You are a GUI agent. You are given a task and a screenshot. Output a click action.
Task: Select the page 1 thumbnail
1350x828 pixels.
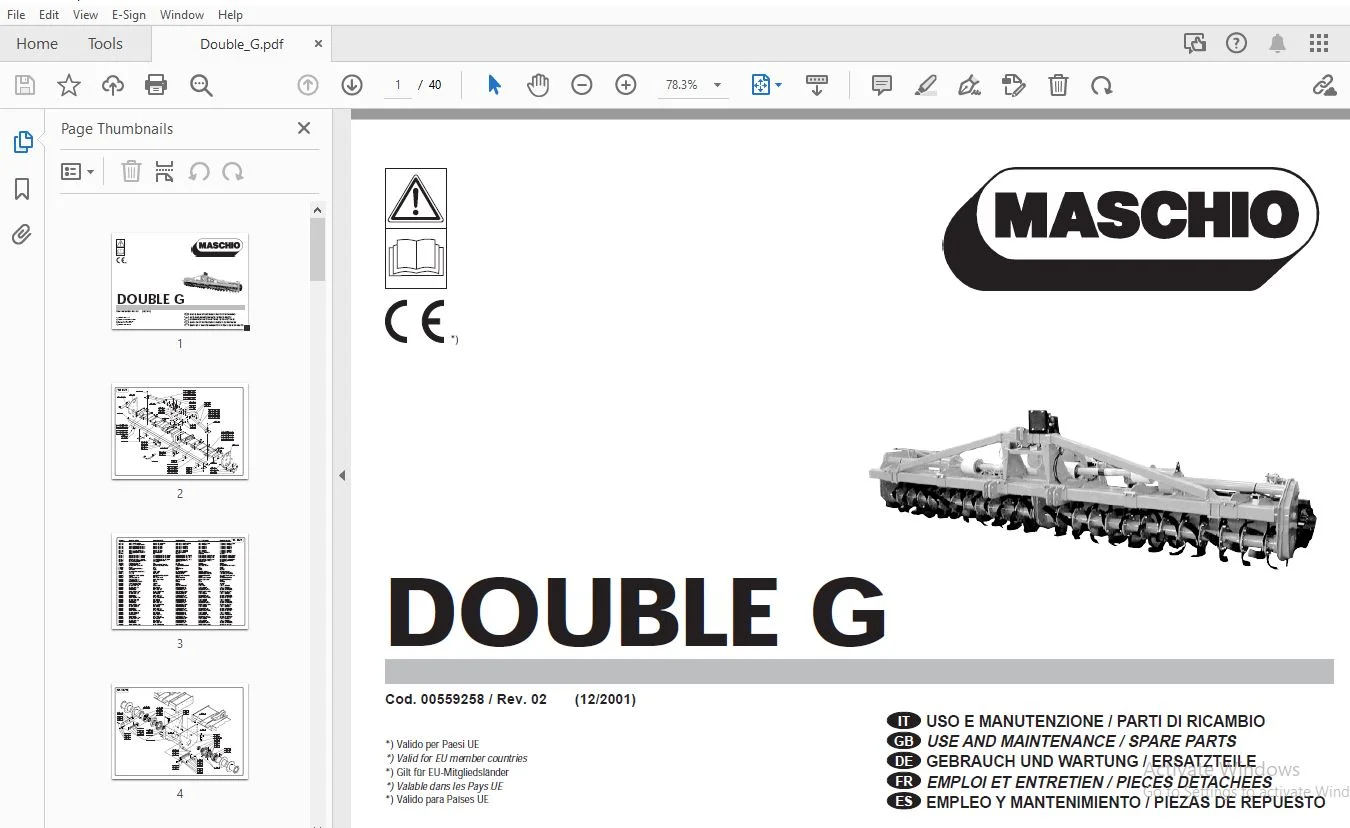180,282
